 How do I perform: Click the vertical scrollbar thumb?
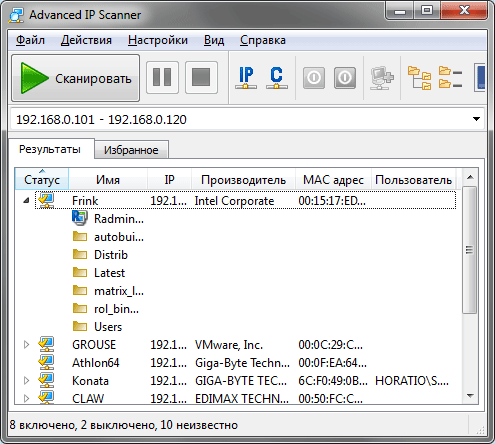[x=470, y=250]
